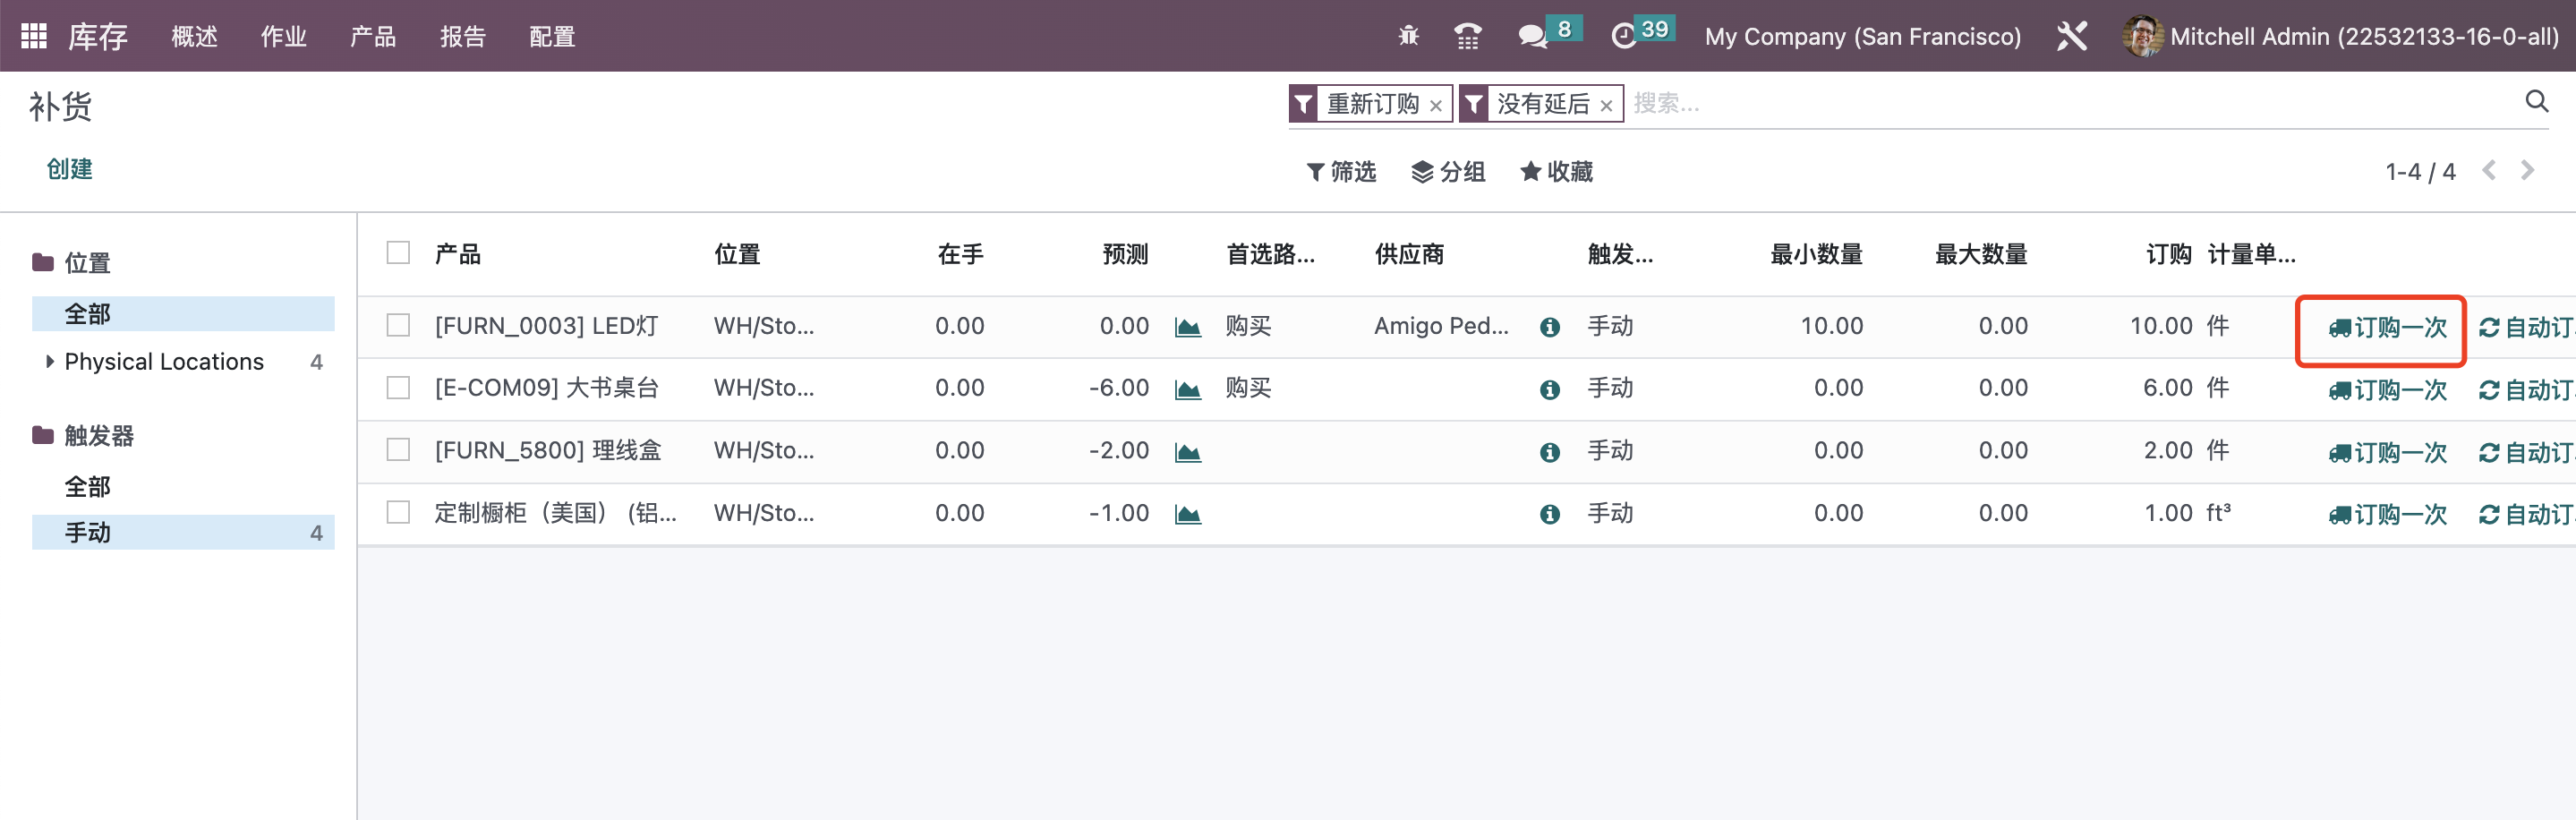Sort by 预测 column header
The height and width of the screenshot is (820, 2576).
click(x=1125, y=254)
